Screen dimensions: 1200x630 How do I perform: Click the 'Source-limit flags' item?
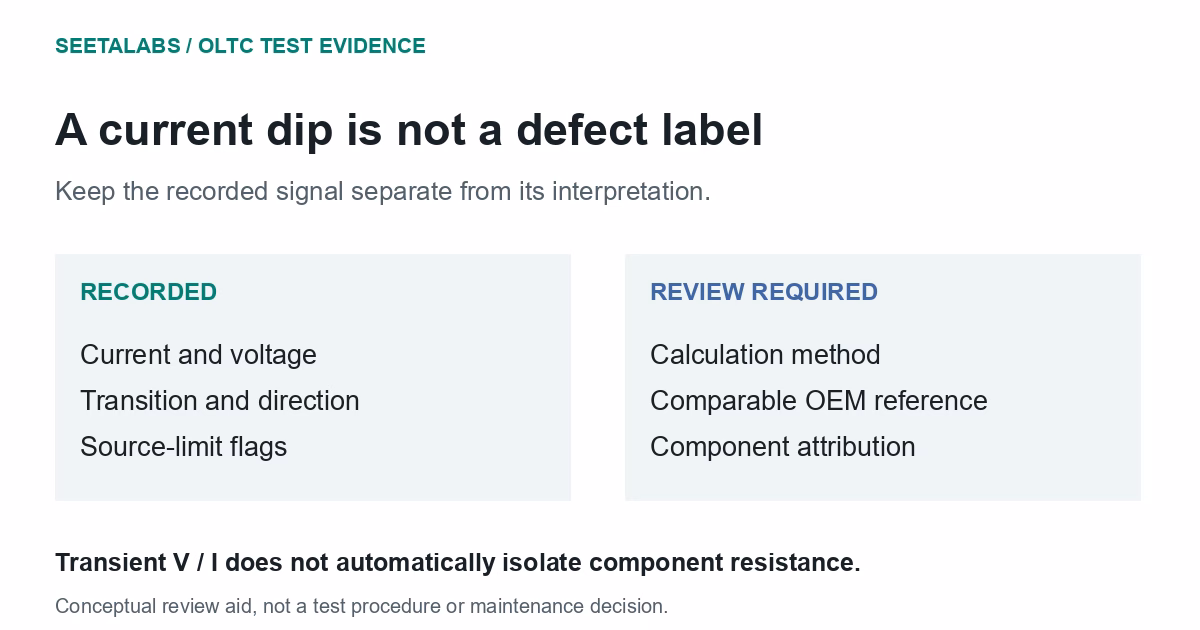click(x=183, y=447)
